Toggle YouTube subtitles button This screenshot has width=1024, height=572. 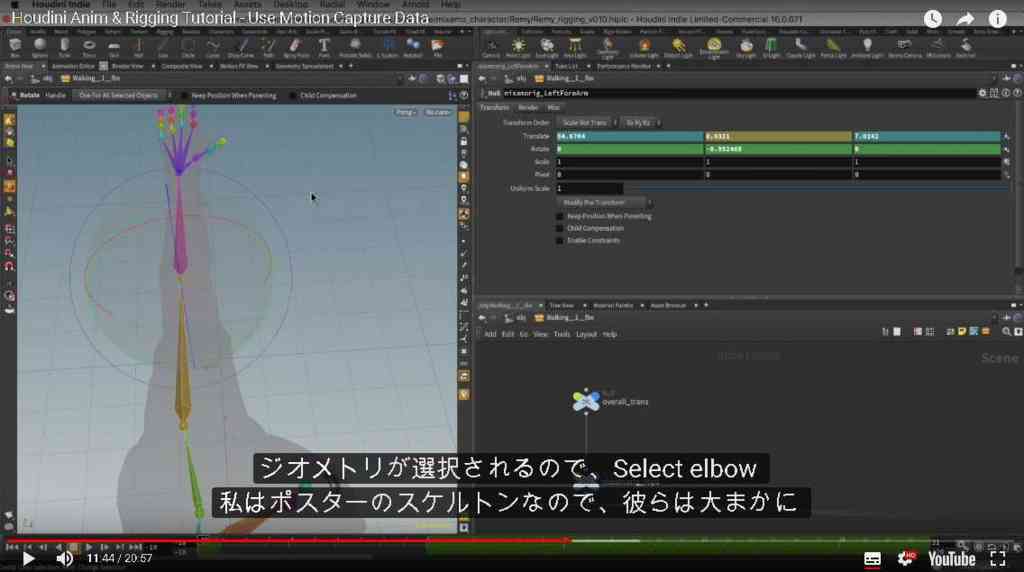[x=872, y=559]
